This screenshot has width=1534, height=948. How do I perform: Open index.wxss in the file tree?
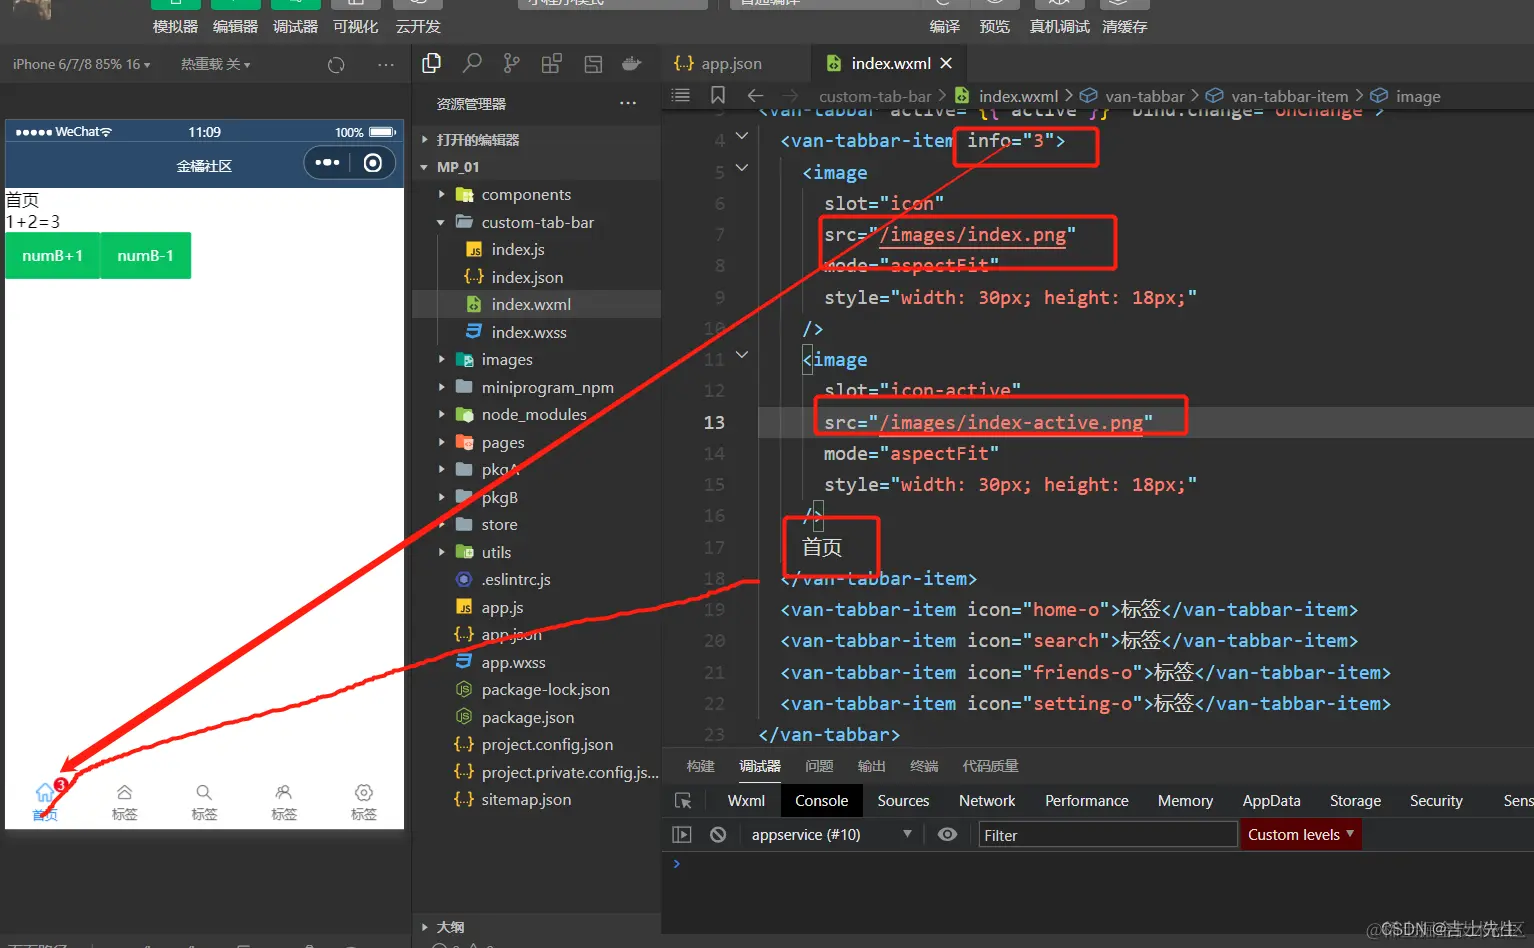(x=536, y=332)
